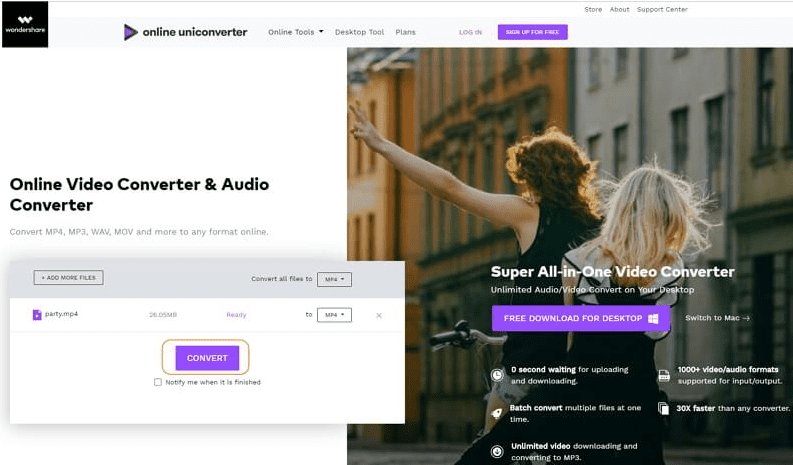Click the 26.05MB file size value
793x465 pixels.
(x=163, y=315)
